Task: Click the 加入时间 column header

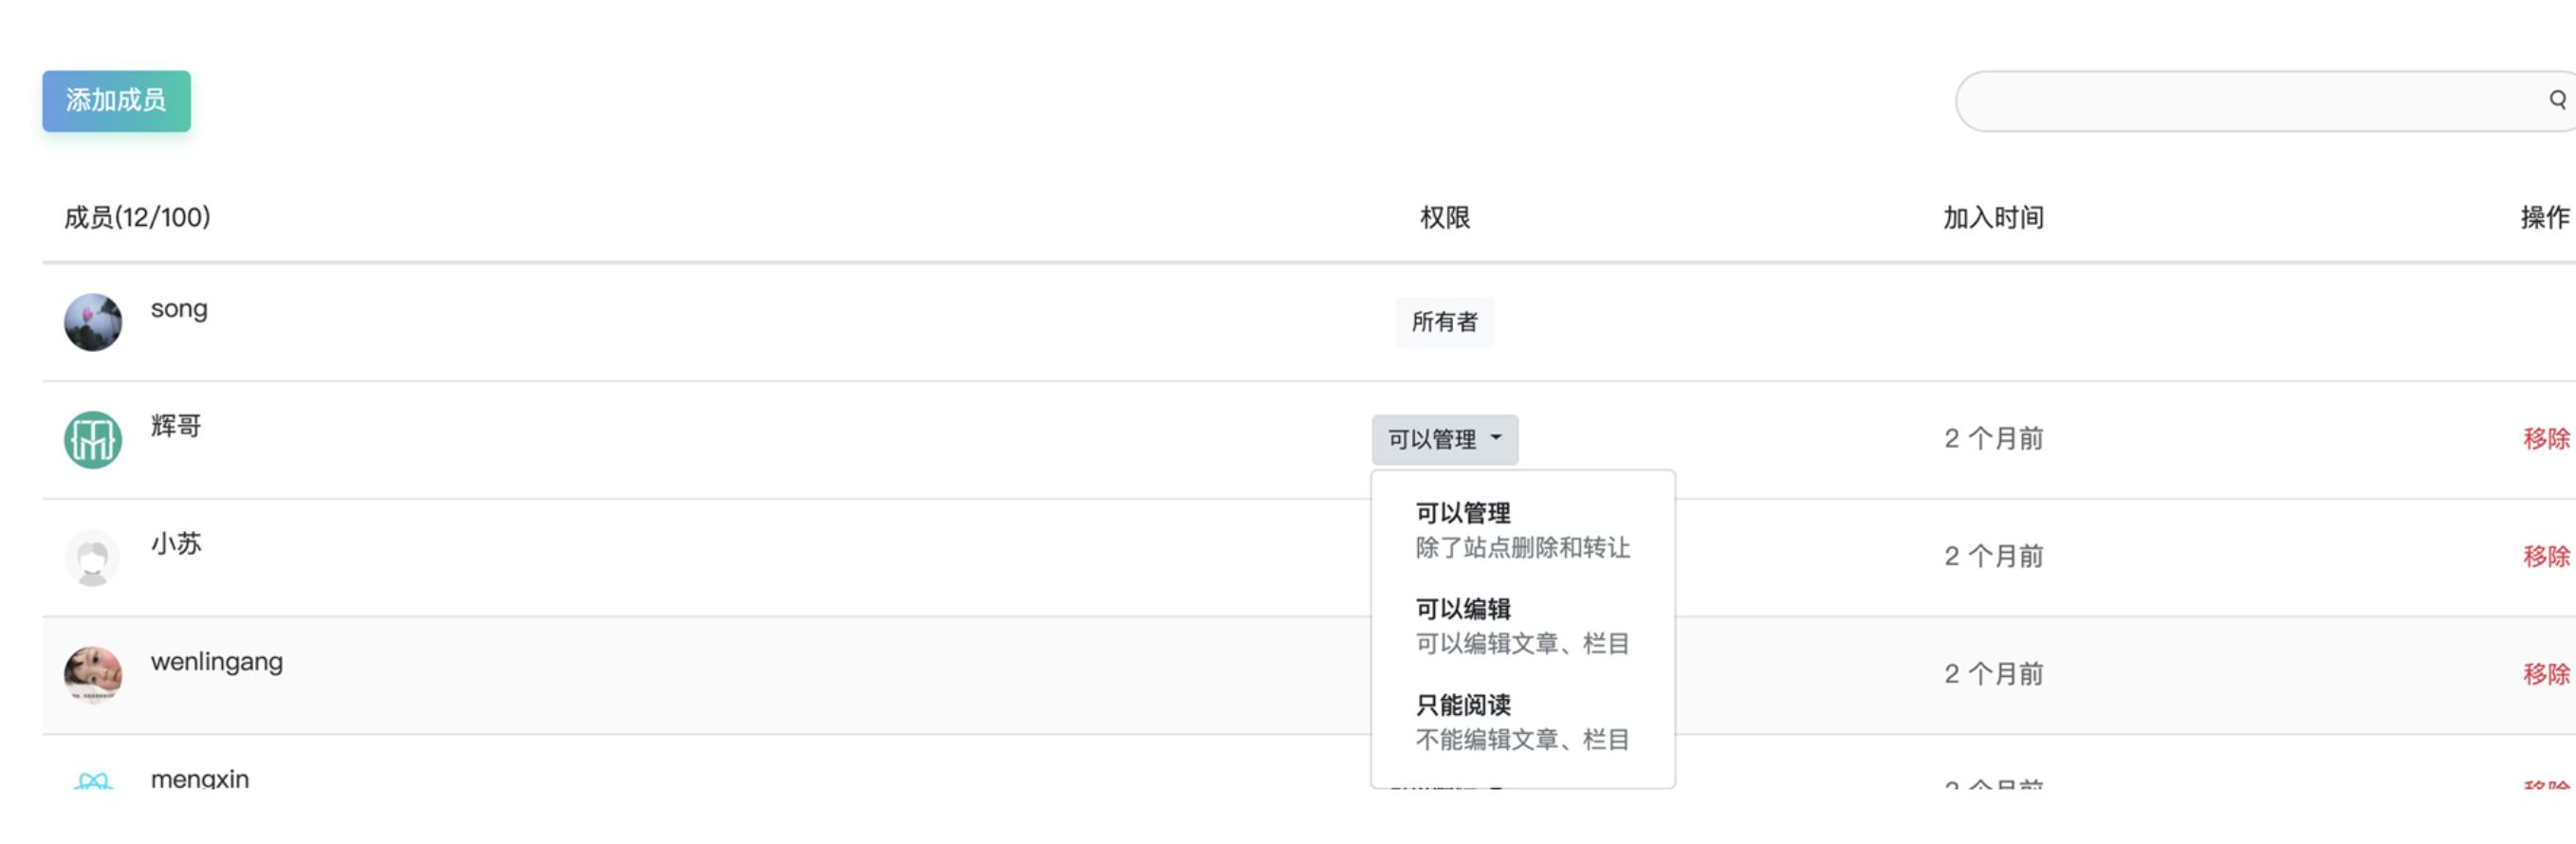Action: [x=1992, y=218]
